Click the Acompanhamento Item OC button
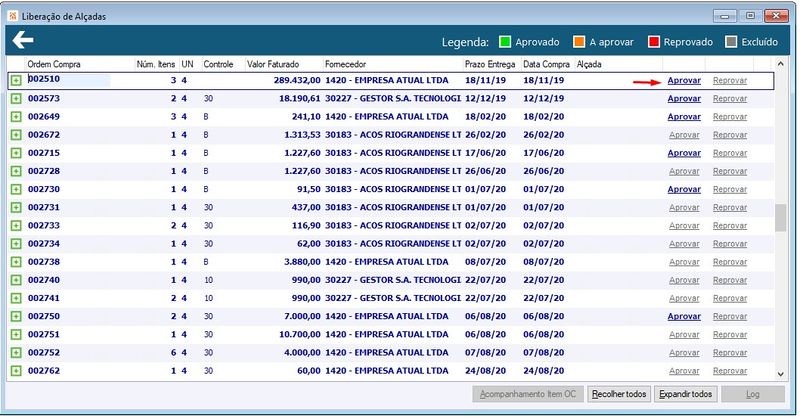The width and height of the screenshot is (800, 419). point(528,394)
